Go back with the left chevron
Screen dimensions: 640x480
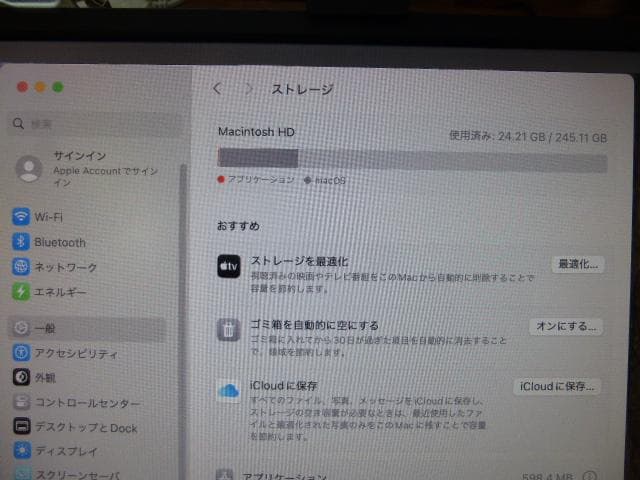click(x=217, y=88)
